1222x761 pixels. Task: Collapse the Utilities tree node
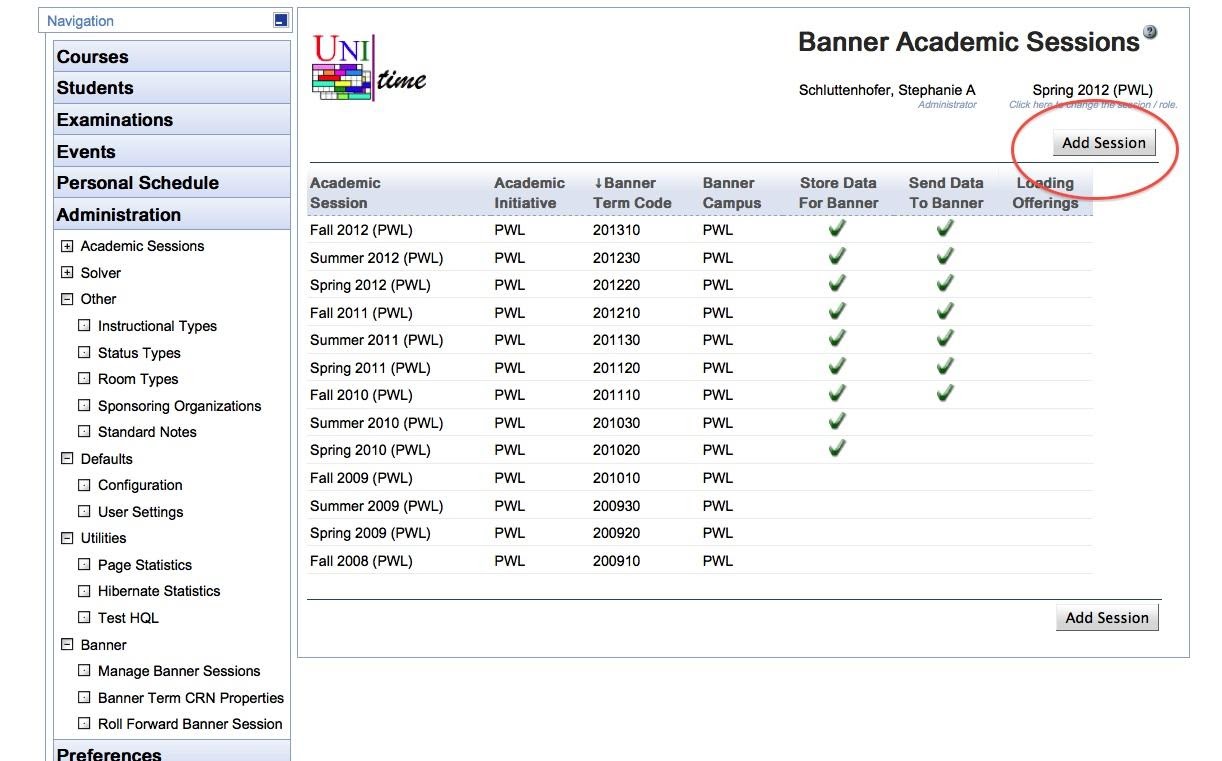(x=67, y=538)
